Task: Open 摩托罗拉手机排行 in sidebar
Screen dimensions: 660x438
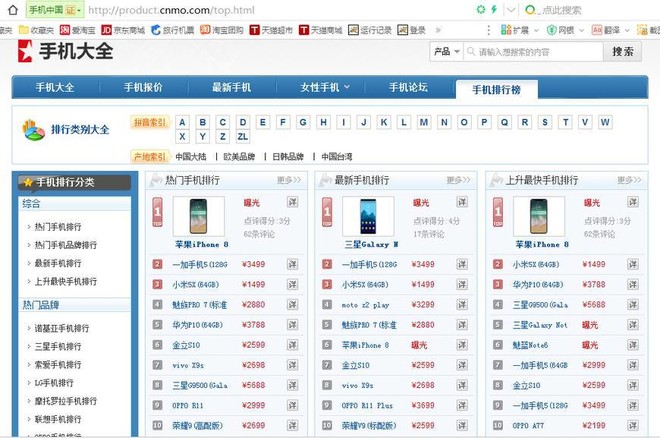Action: coord(66,401)
